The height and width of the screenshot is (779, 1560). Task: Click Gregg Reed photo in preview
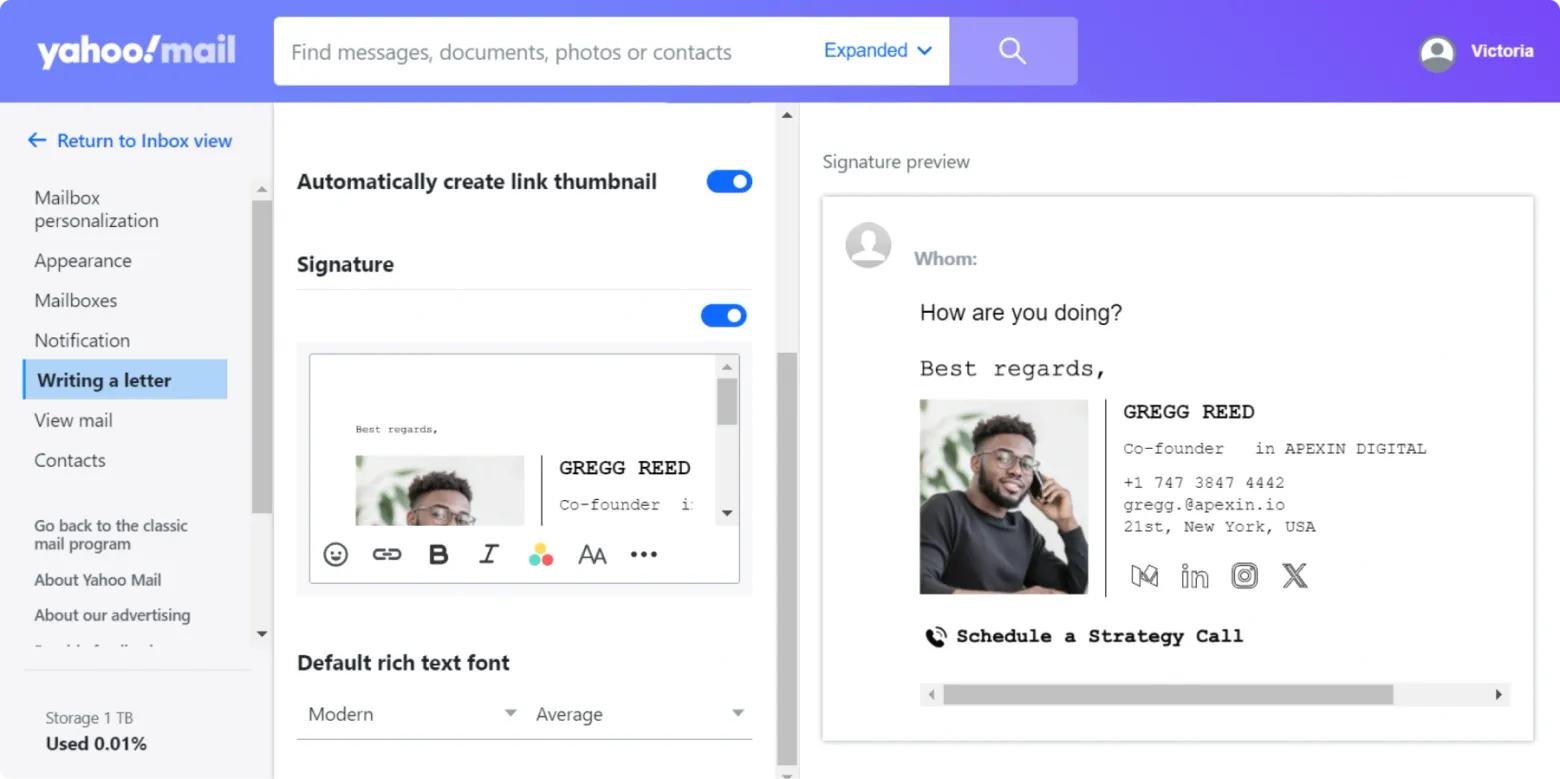coord(1004,497)
